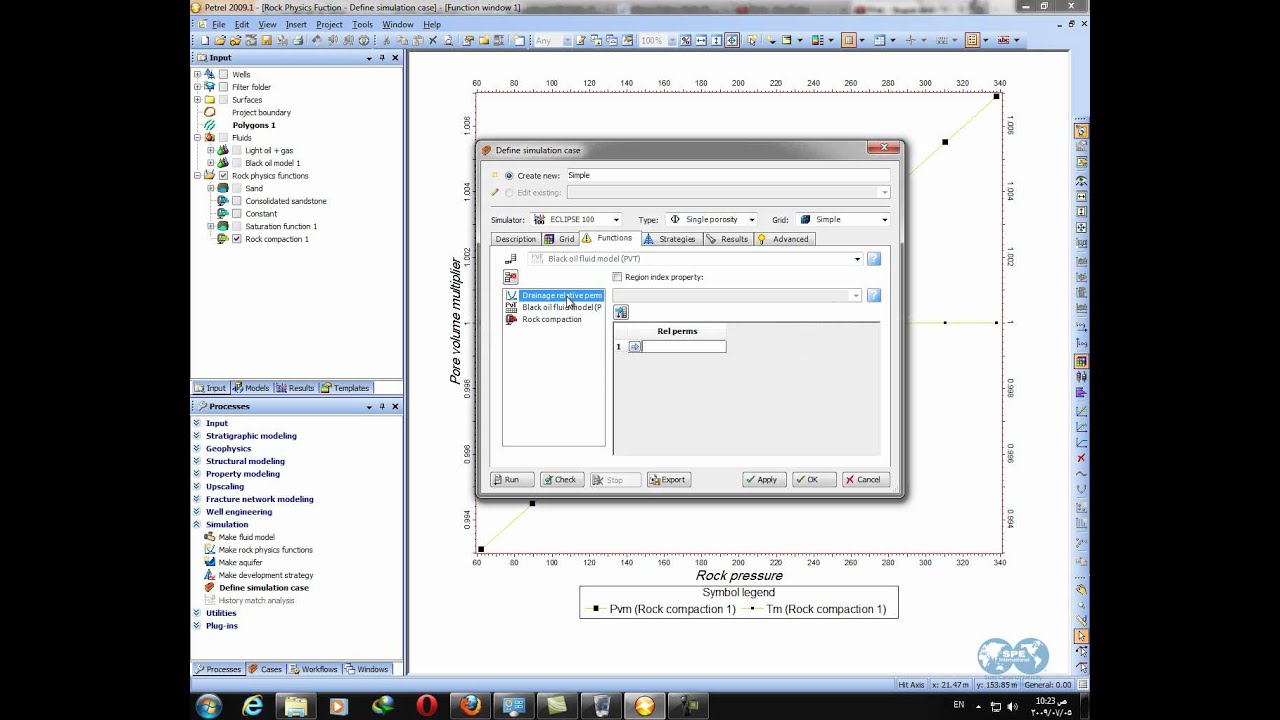1280x720 pixels.
Task: Switch to the Advanced tab
Action: tap(784, 239)
